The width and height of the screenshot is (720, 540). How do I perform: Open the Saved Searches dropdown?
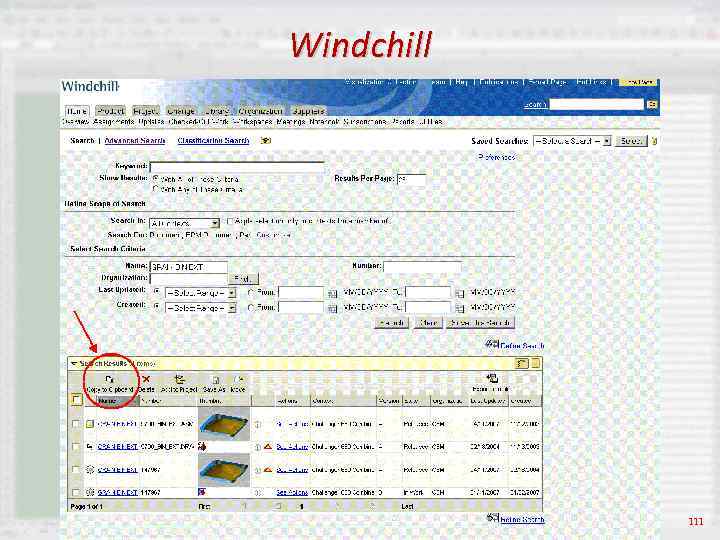pos(572,141)
